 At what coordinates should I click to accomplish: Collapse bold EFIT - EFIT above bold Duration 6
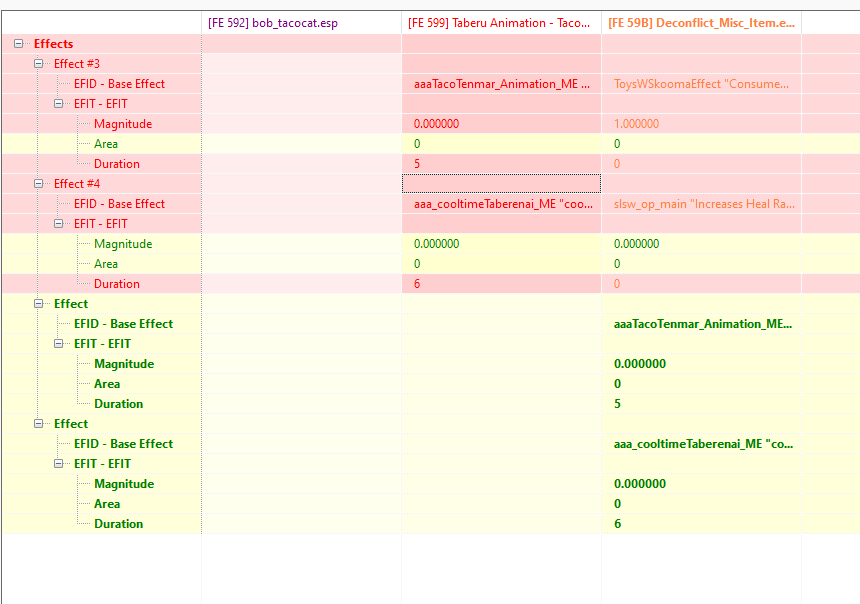point(59,464)
